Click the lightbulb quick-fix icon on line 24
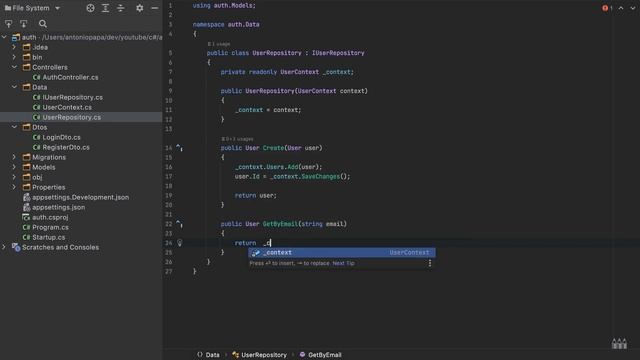The height and width of the screenshot is (360, 640). pyautogui.click(x=180, y=243)
